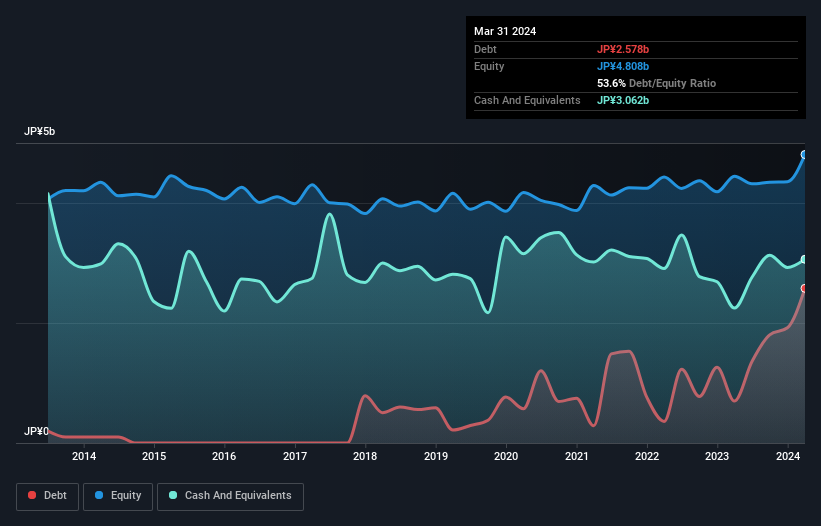Select the 2015 x-axis label
Screen dimensions: 821x526
(154, 456)
